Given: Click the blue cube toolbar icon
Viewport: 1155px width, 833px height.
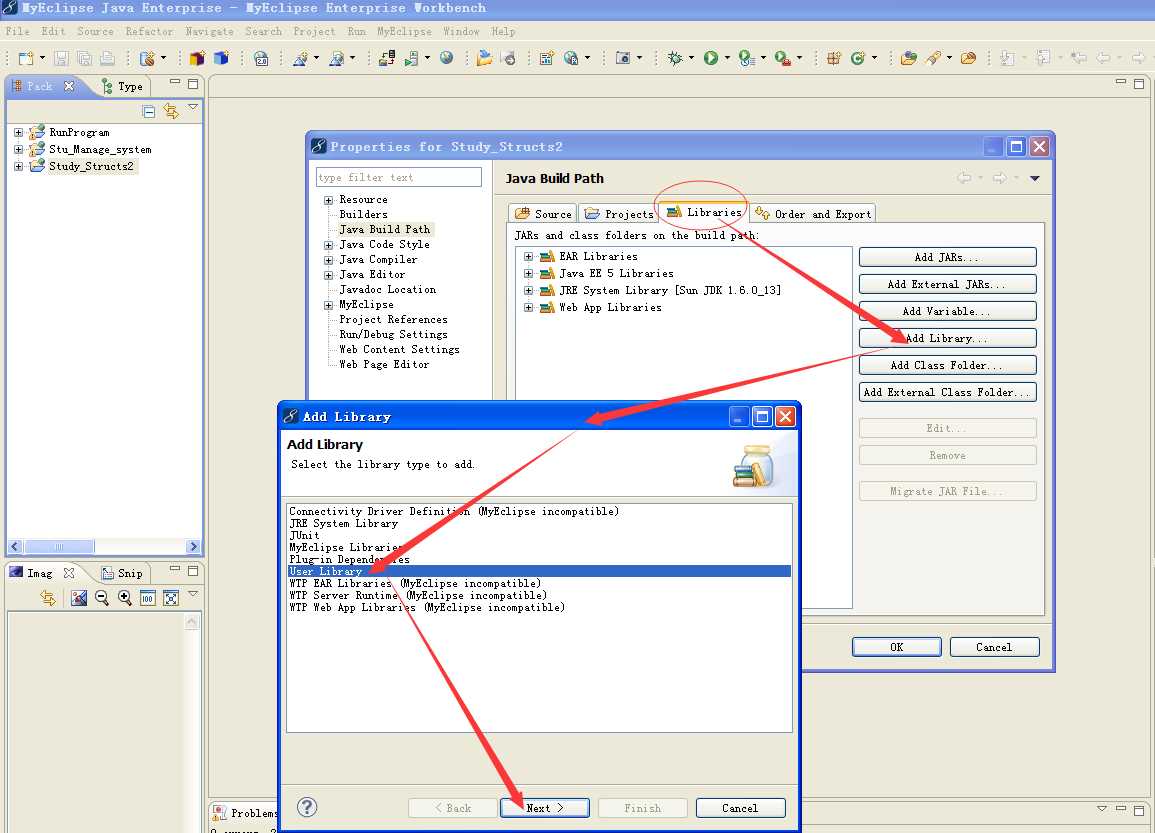Looking at the screenshot, I should [x=221, y=58].
